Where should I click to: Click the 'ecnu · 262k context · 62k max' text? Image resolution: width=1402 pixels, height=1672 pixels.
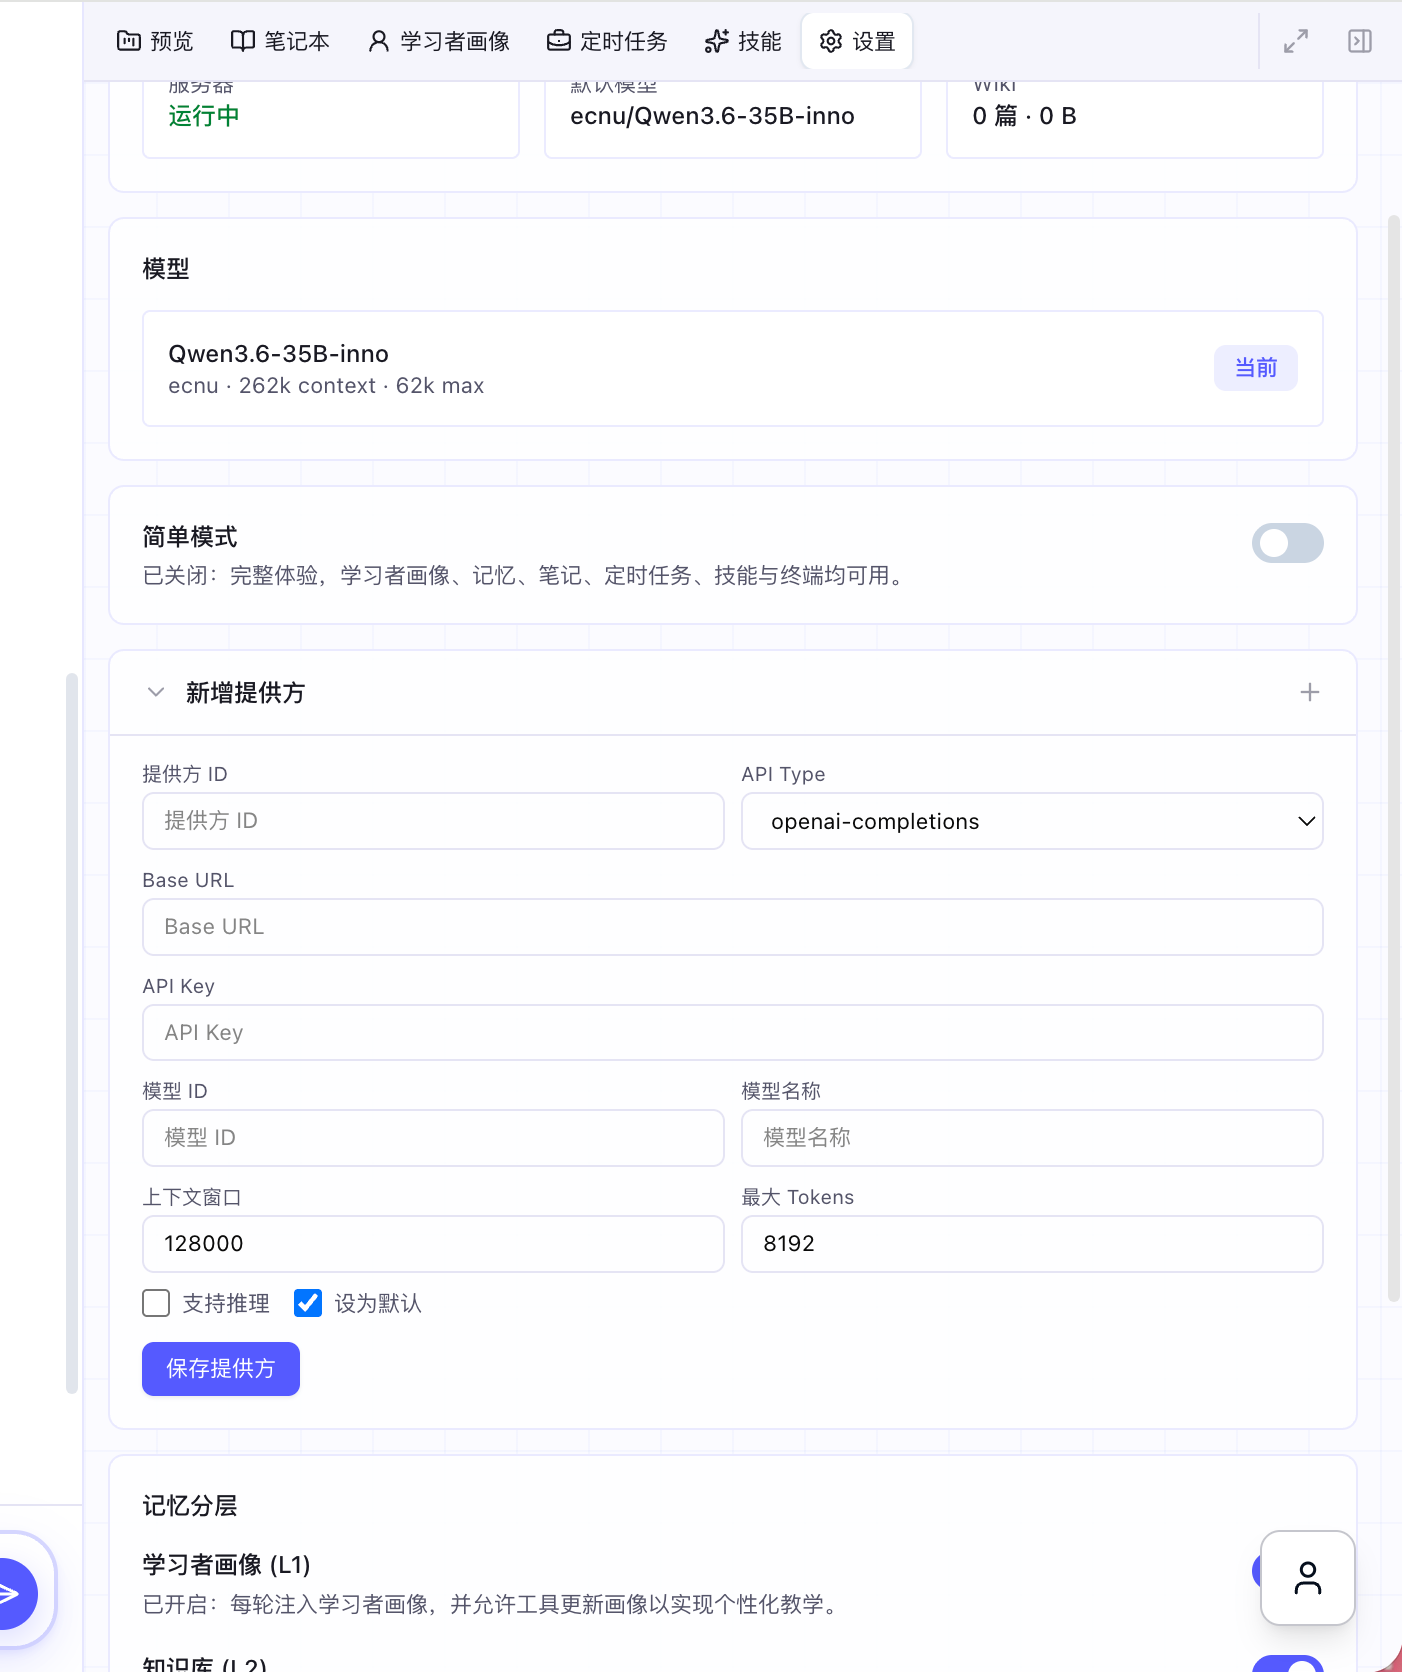[326, 386]
